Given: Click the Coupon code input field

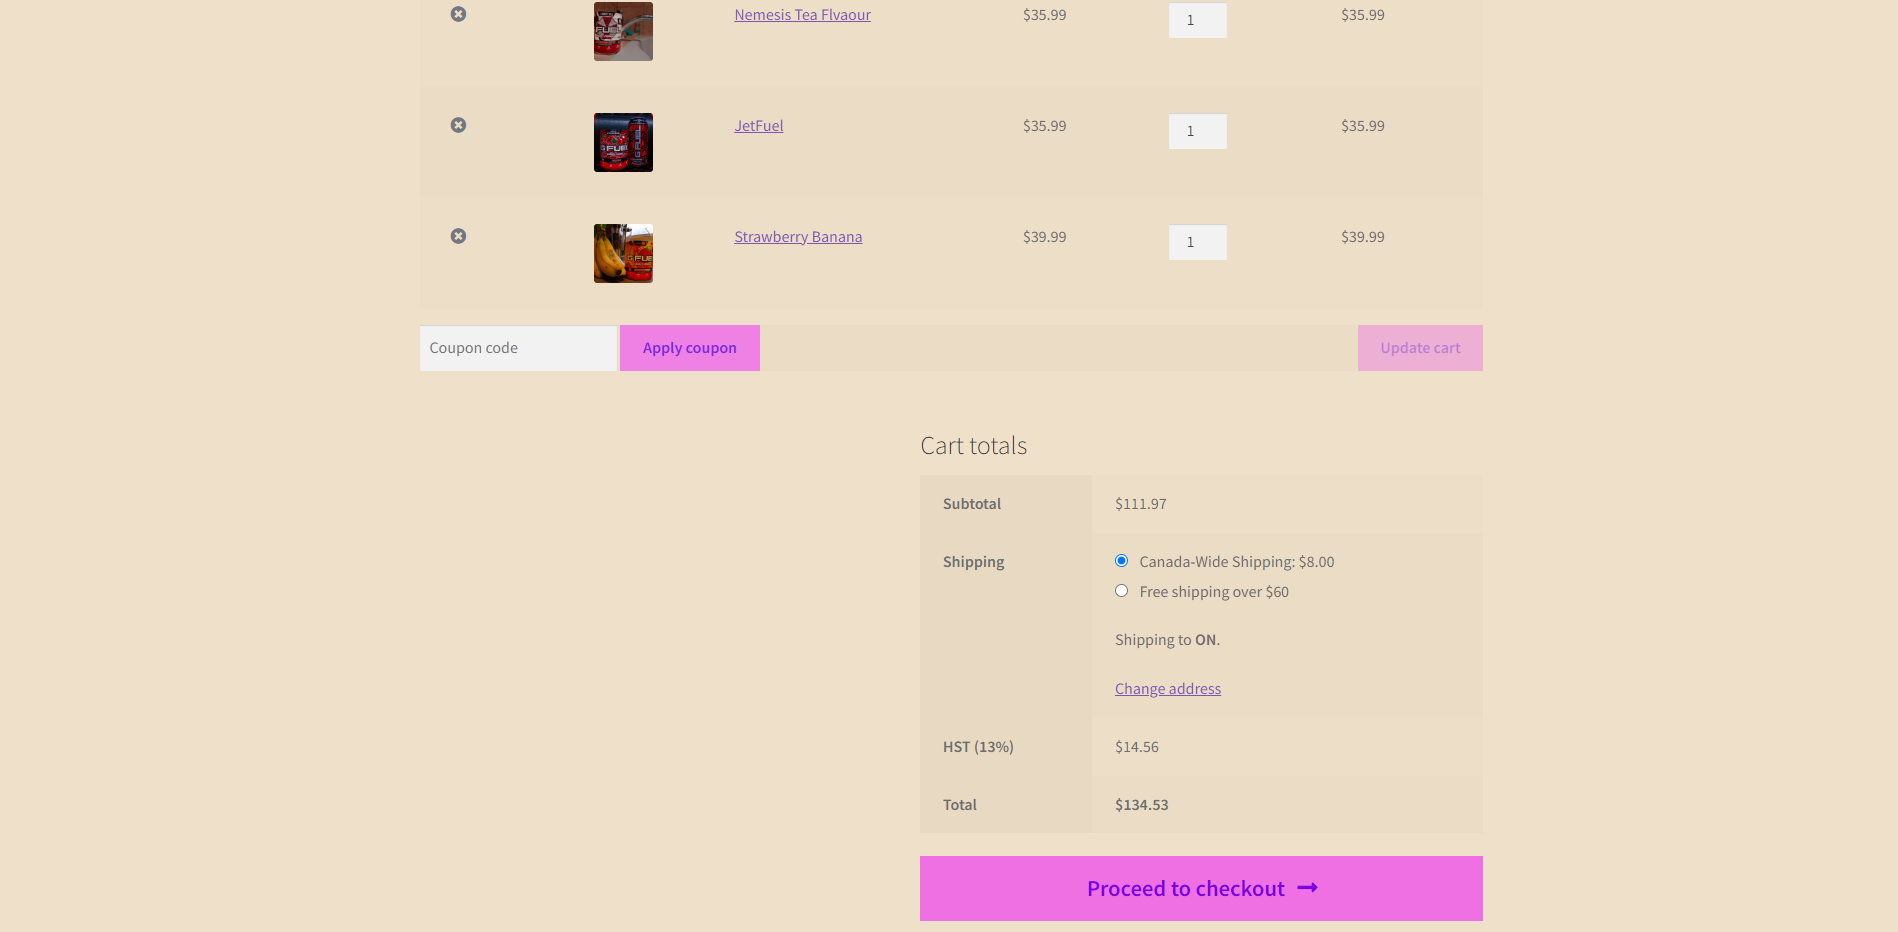Looking at the screenshot, I should tap(518, 348).
